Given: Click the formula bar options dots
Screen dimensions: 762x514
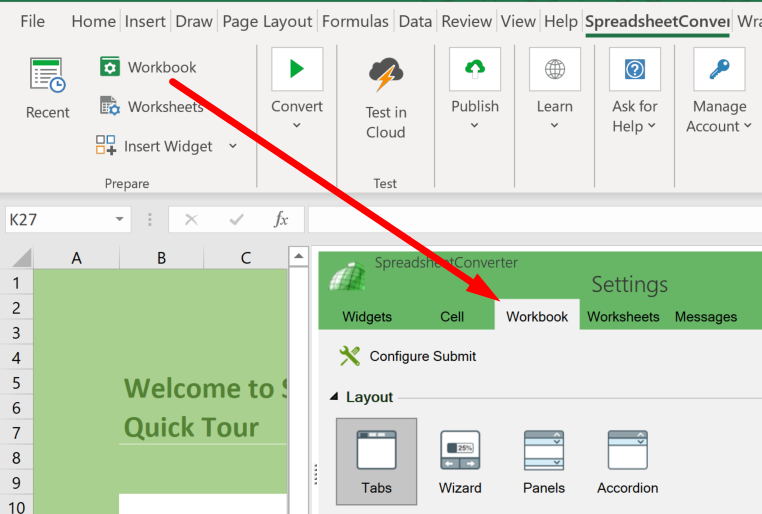Looking at the screenshot, I should click(150, 220).
